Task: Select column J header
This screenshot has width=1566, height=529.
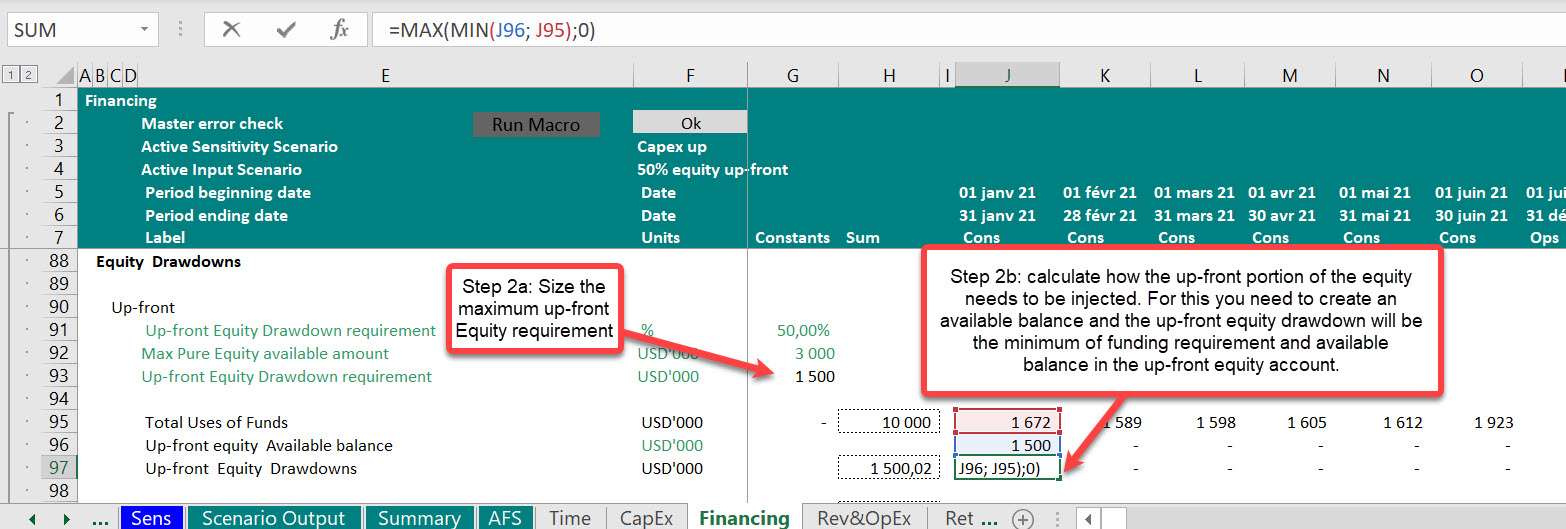Action: click(x=1007, y=75)
